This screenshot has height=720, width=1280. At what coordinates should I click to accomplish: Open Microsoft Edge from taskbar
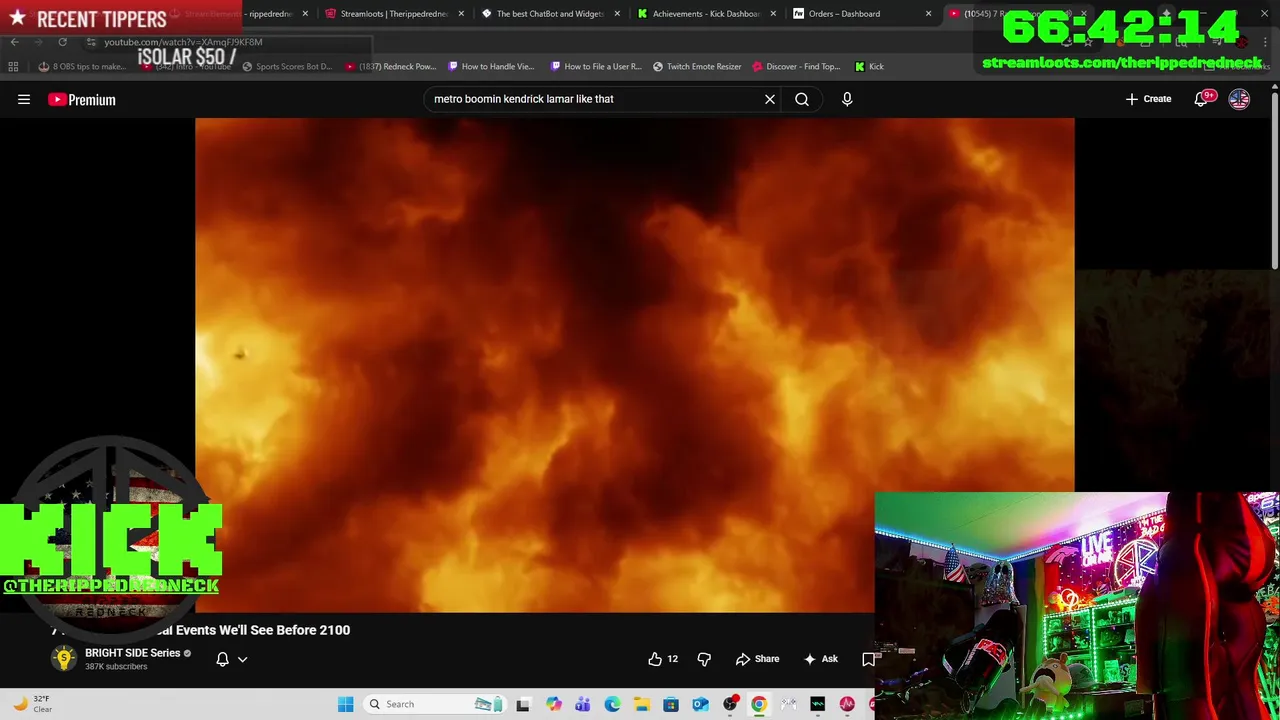pos(612,704)
